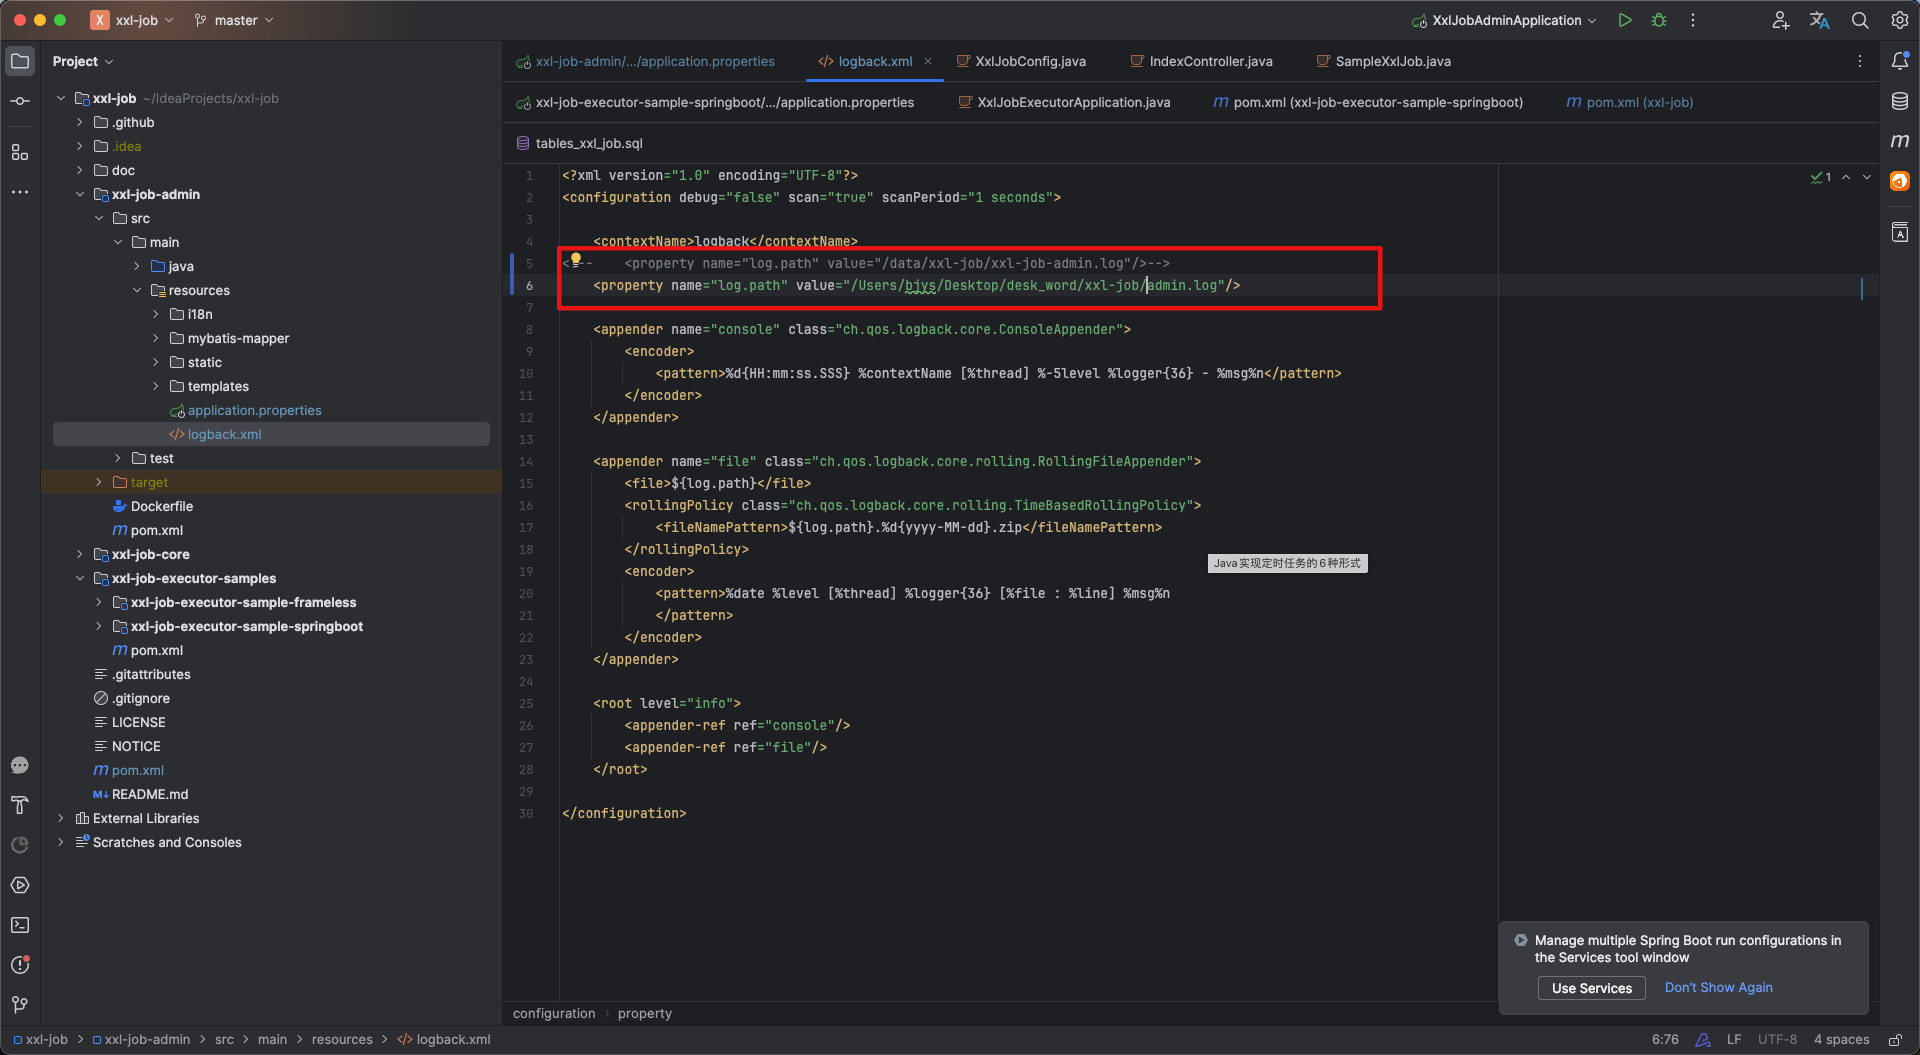Click line 14 appender file code
Viewport: 1920px width, 1055px height.
[x=897, y=461]
